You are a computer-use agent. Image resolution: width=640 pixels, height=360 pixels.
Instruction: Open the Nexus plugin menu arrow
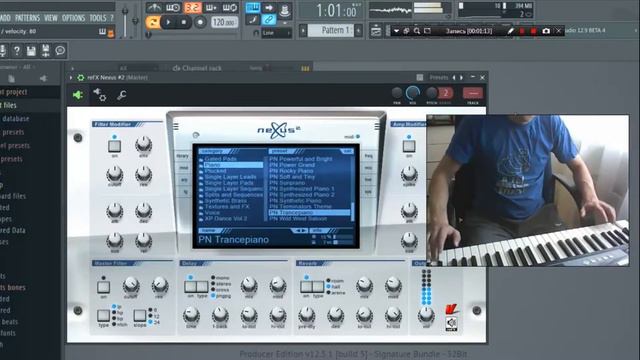71,78
